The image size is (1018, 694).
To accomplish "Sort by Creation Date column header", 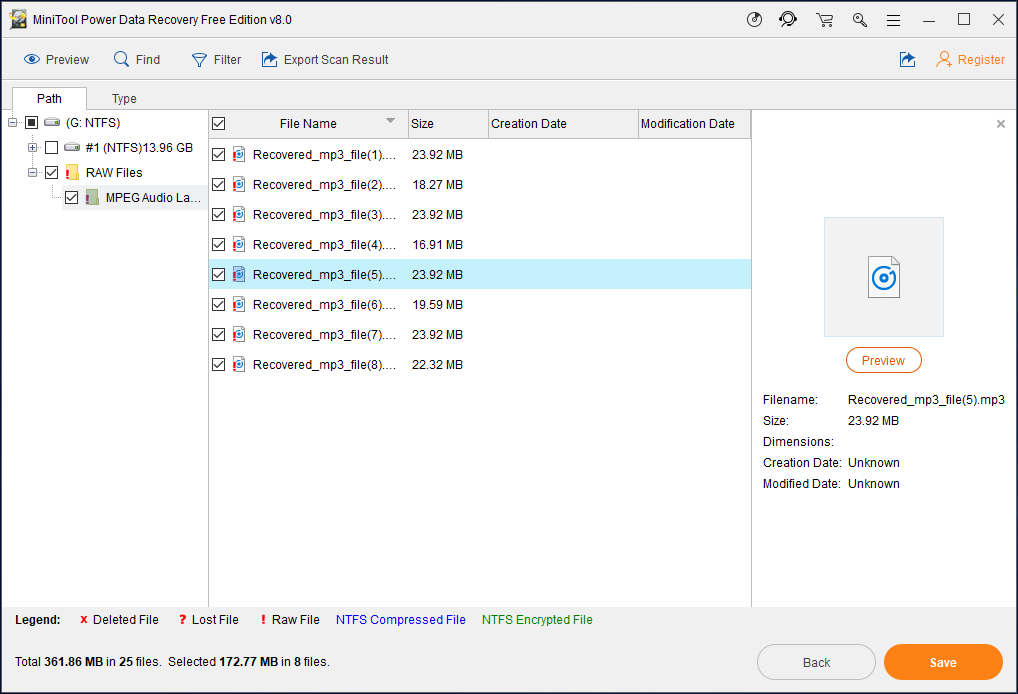I will 563,124.
